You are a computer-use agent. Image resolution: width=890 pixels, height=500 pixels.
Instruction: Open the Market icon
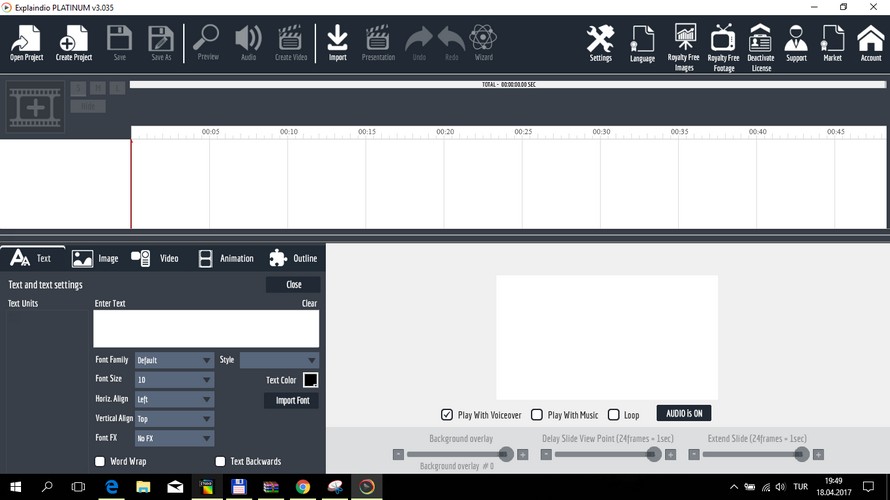click(832, 43)
